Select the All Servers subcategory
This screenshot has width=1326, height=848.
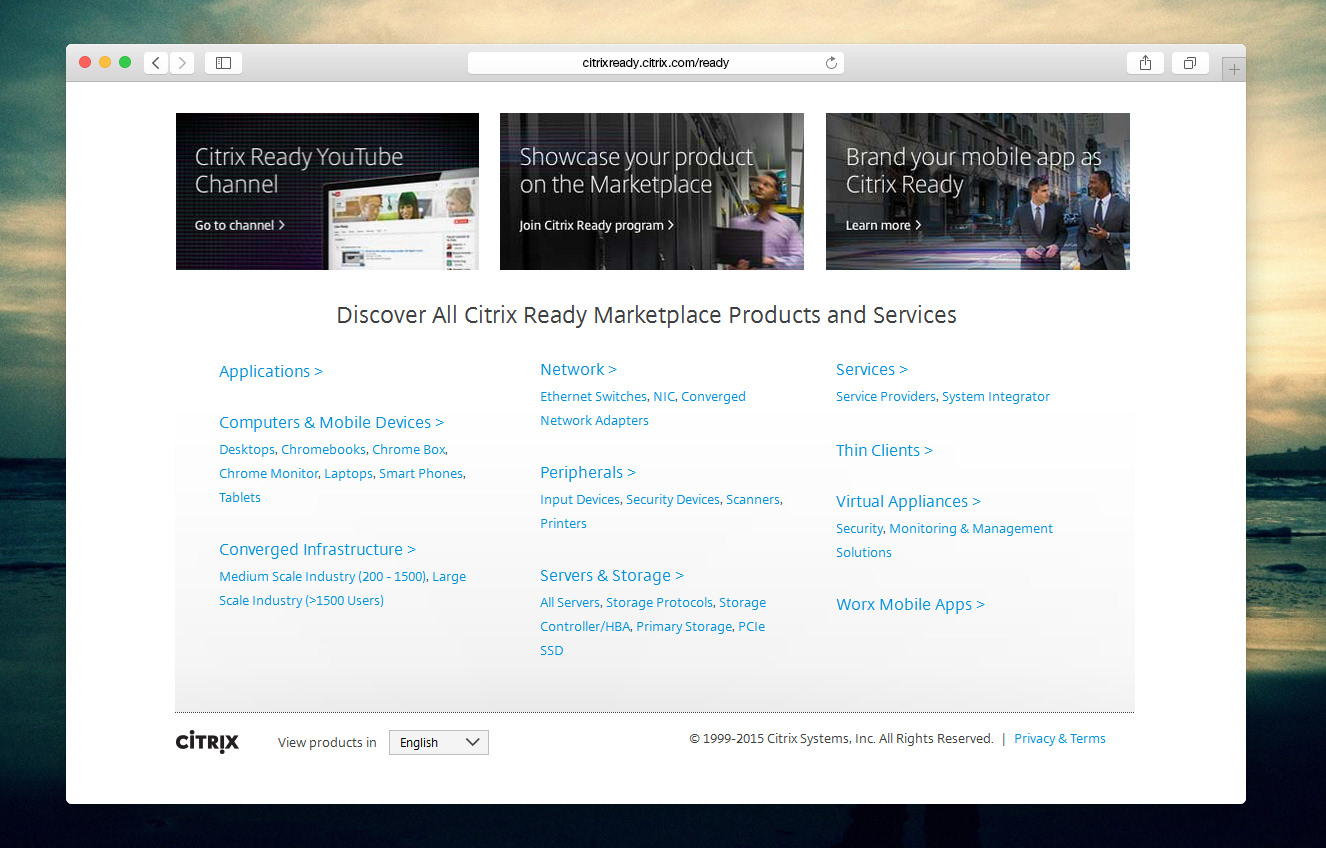(x=570, y=602)
